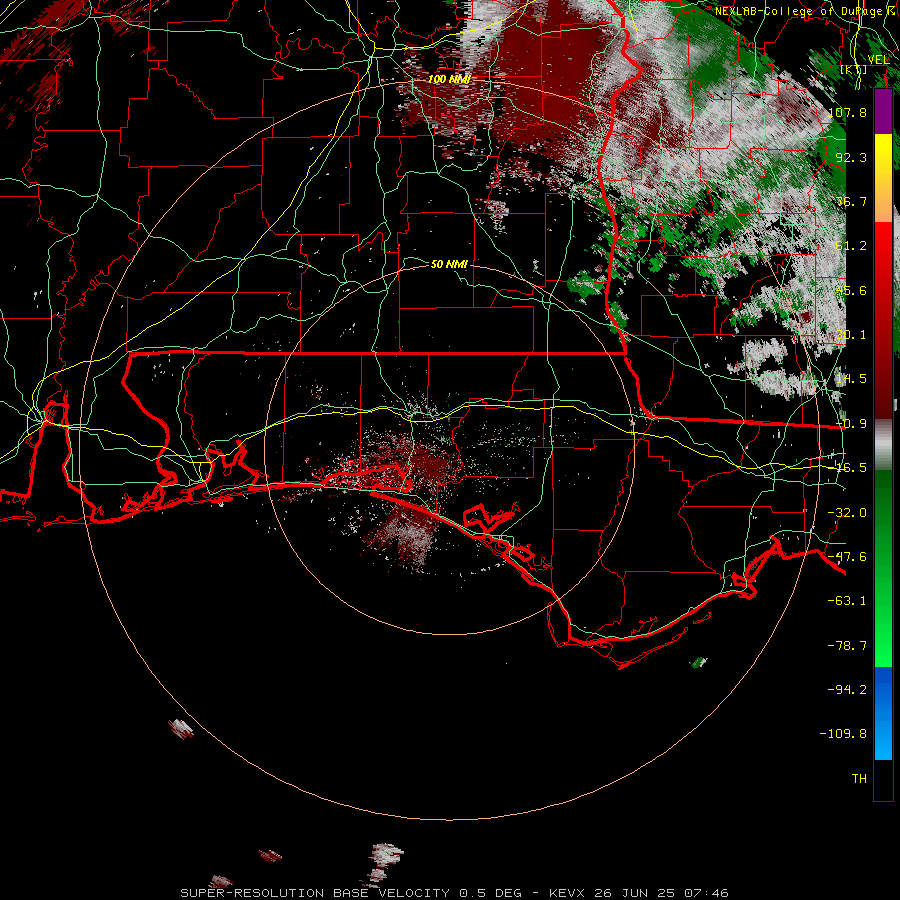
Task: Click the 107.8 velocity scale value
Action: click(x=848, y=112)
